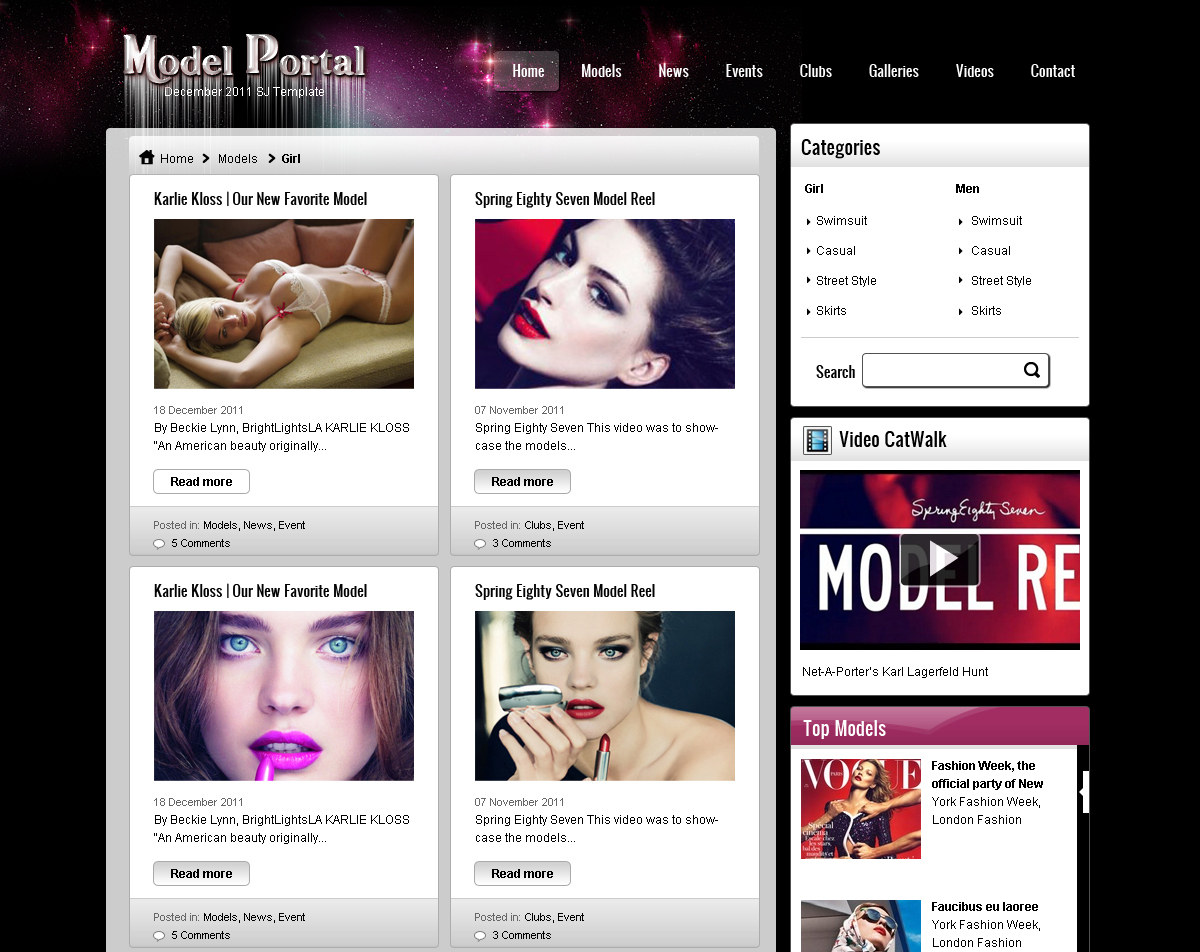Click the film strip icon beside Video CatWalk
The image size is (1200, 952).
point(817,440)
